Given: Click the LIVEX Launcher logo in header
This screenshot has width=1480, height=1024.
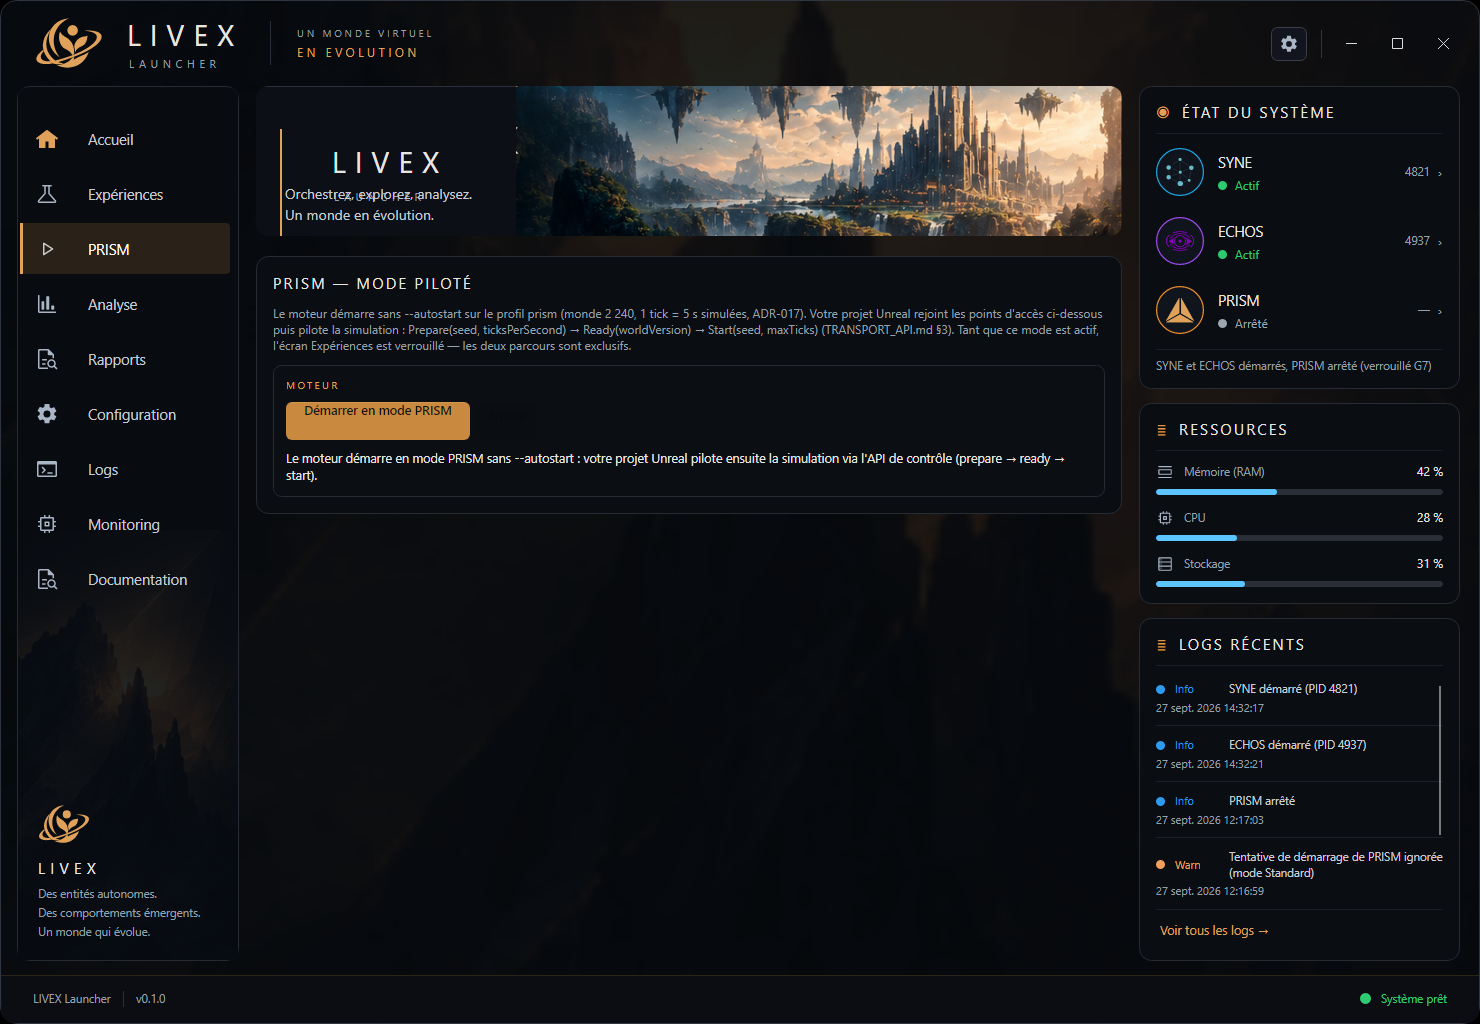Looking at the screenshot, I should tap(69, 44).
